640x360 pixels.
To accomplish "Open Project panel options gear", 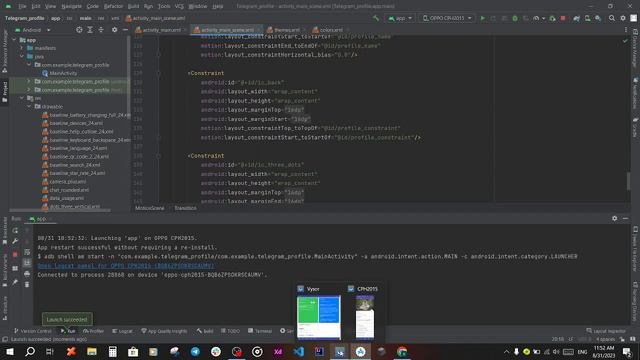I will [114, 30].
